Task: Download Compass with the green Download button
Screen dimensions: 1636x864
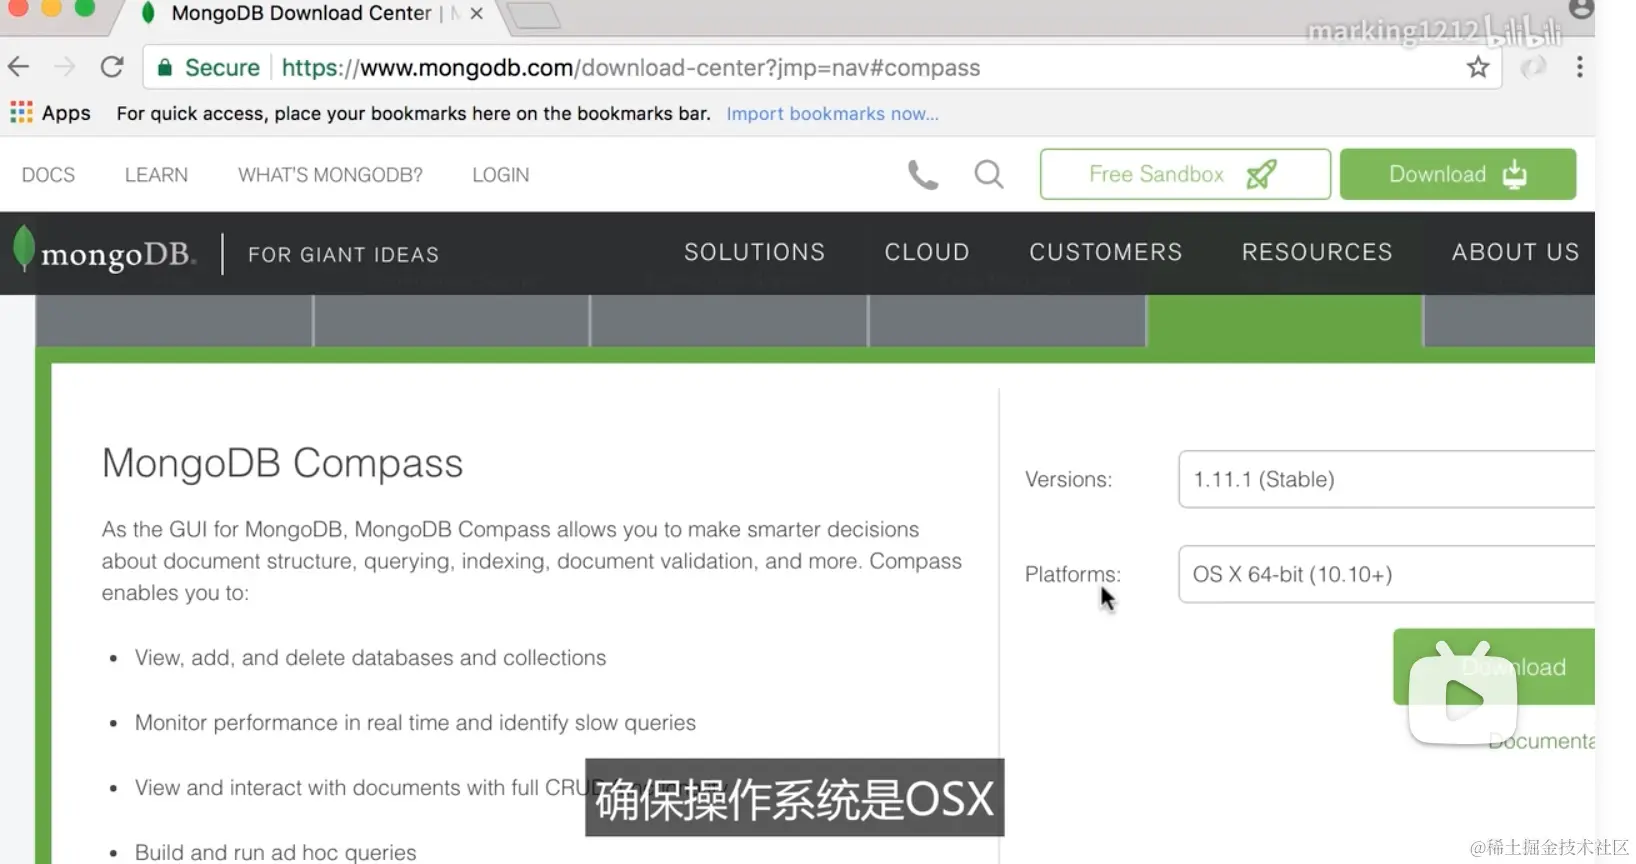Action: pos(1494,667)
